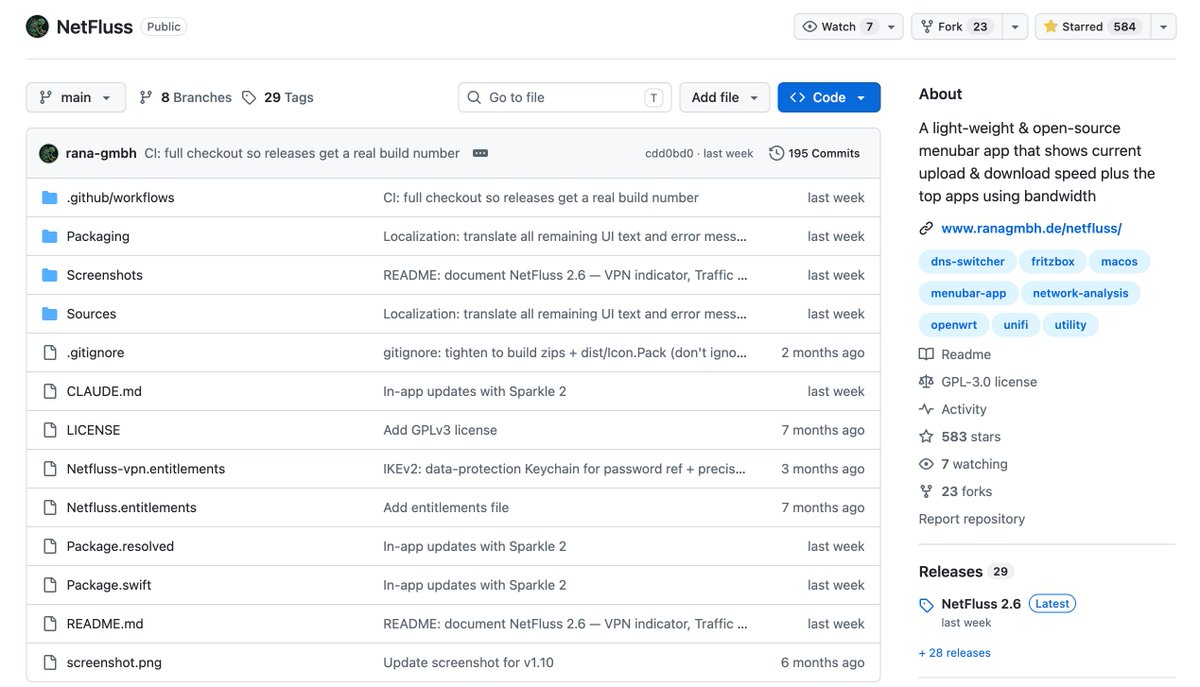The width and height of the screenshot is (1200, 687).
Task: Click the rana-gmbh commit author avatar
Action: coord(49,153)
